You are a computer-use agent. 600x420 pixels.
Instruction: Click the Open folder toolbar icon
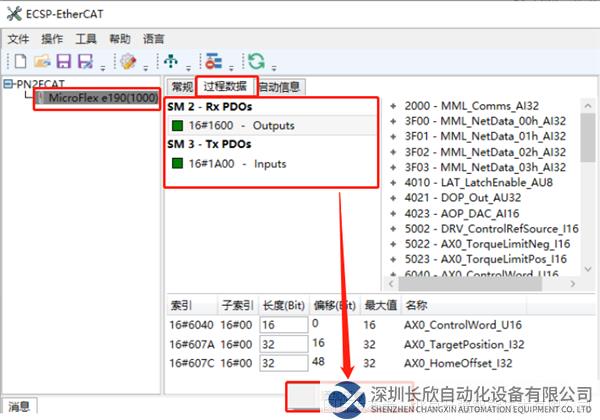(40, 62)
